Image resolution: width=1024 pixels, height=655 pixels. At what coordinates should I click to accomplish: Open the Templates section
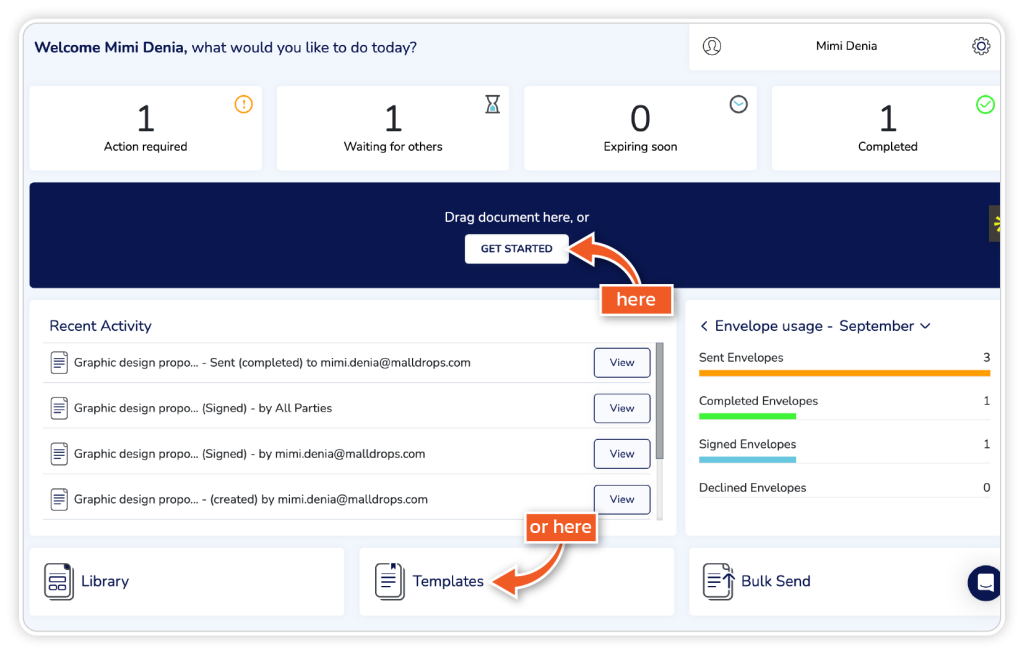tap(448, 581)
